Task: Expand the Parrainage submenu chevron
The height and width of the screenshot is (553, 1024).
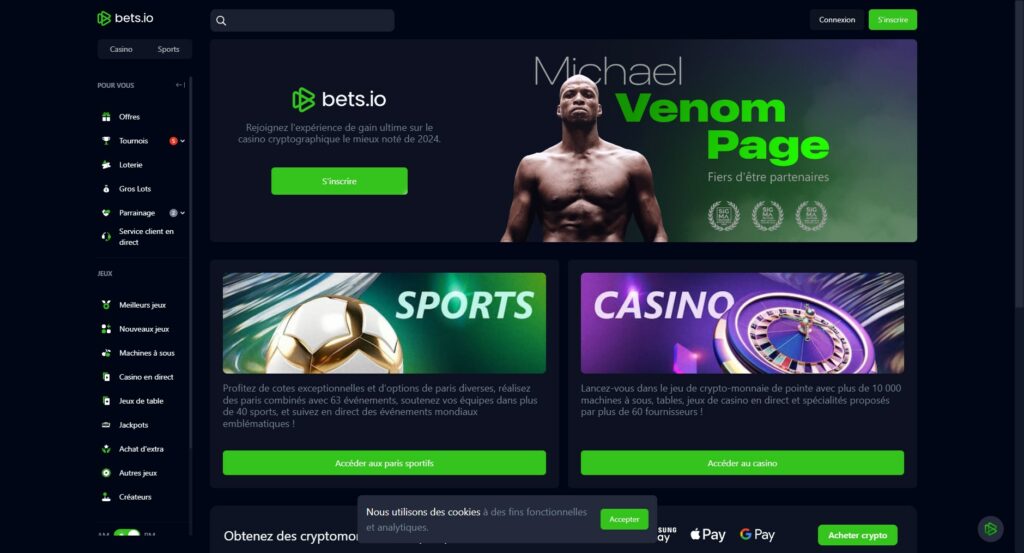Action: pos(183,213)
